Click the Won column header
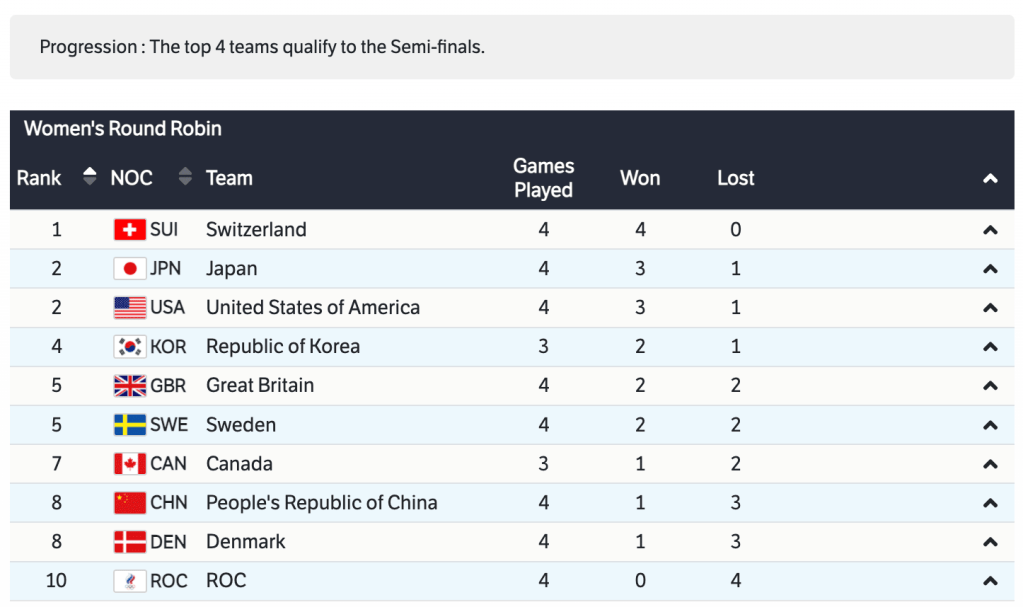The height and width of the screenshot is (607, 1023). [640, 178]
